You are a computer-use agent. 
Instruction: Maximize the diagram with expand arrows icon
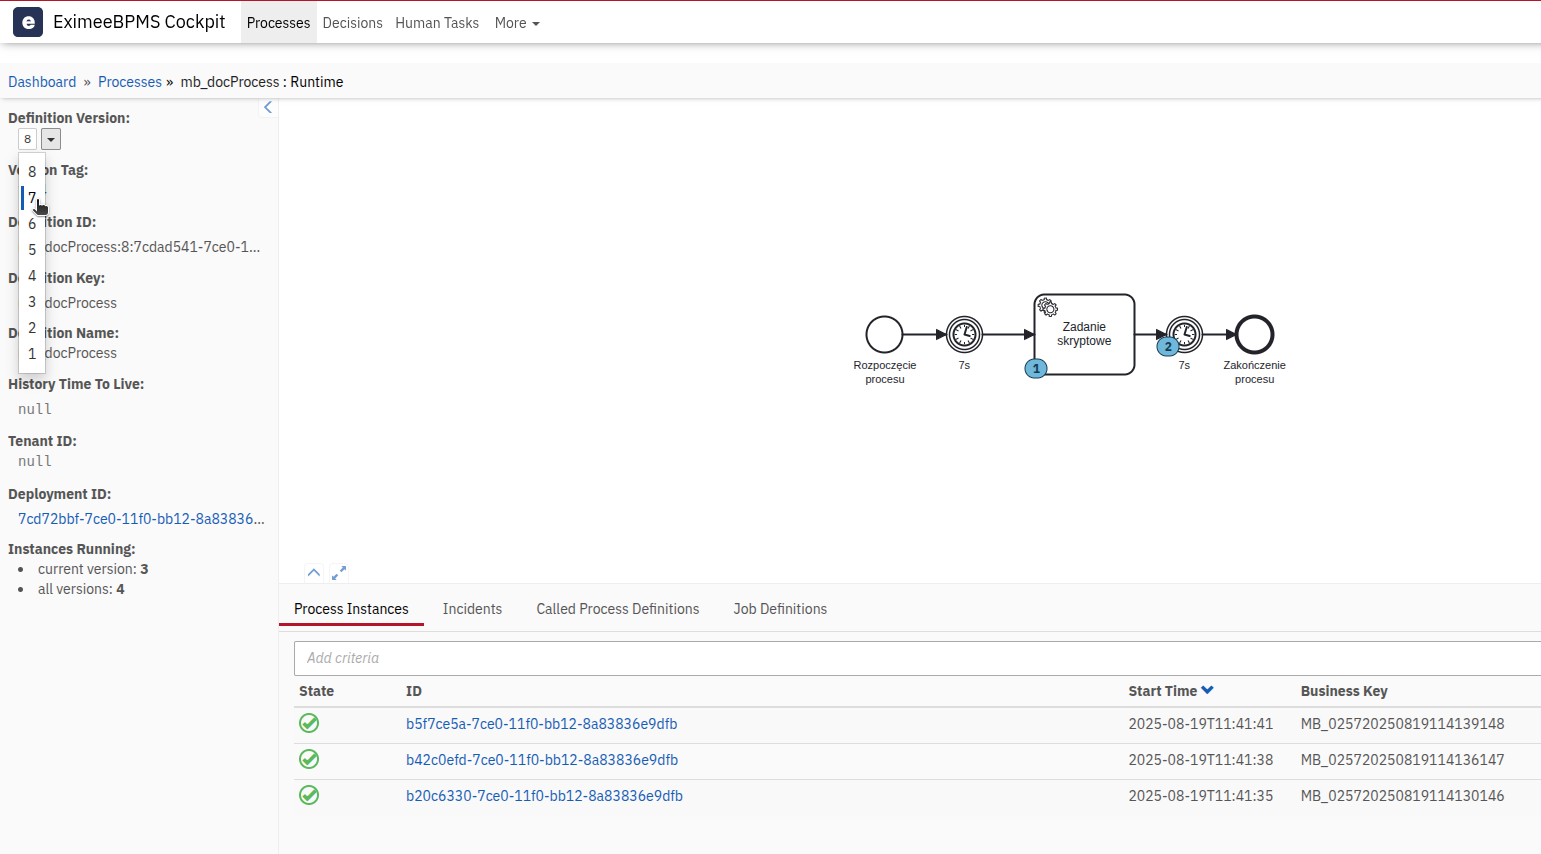[339, 573]
